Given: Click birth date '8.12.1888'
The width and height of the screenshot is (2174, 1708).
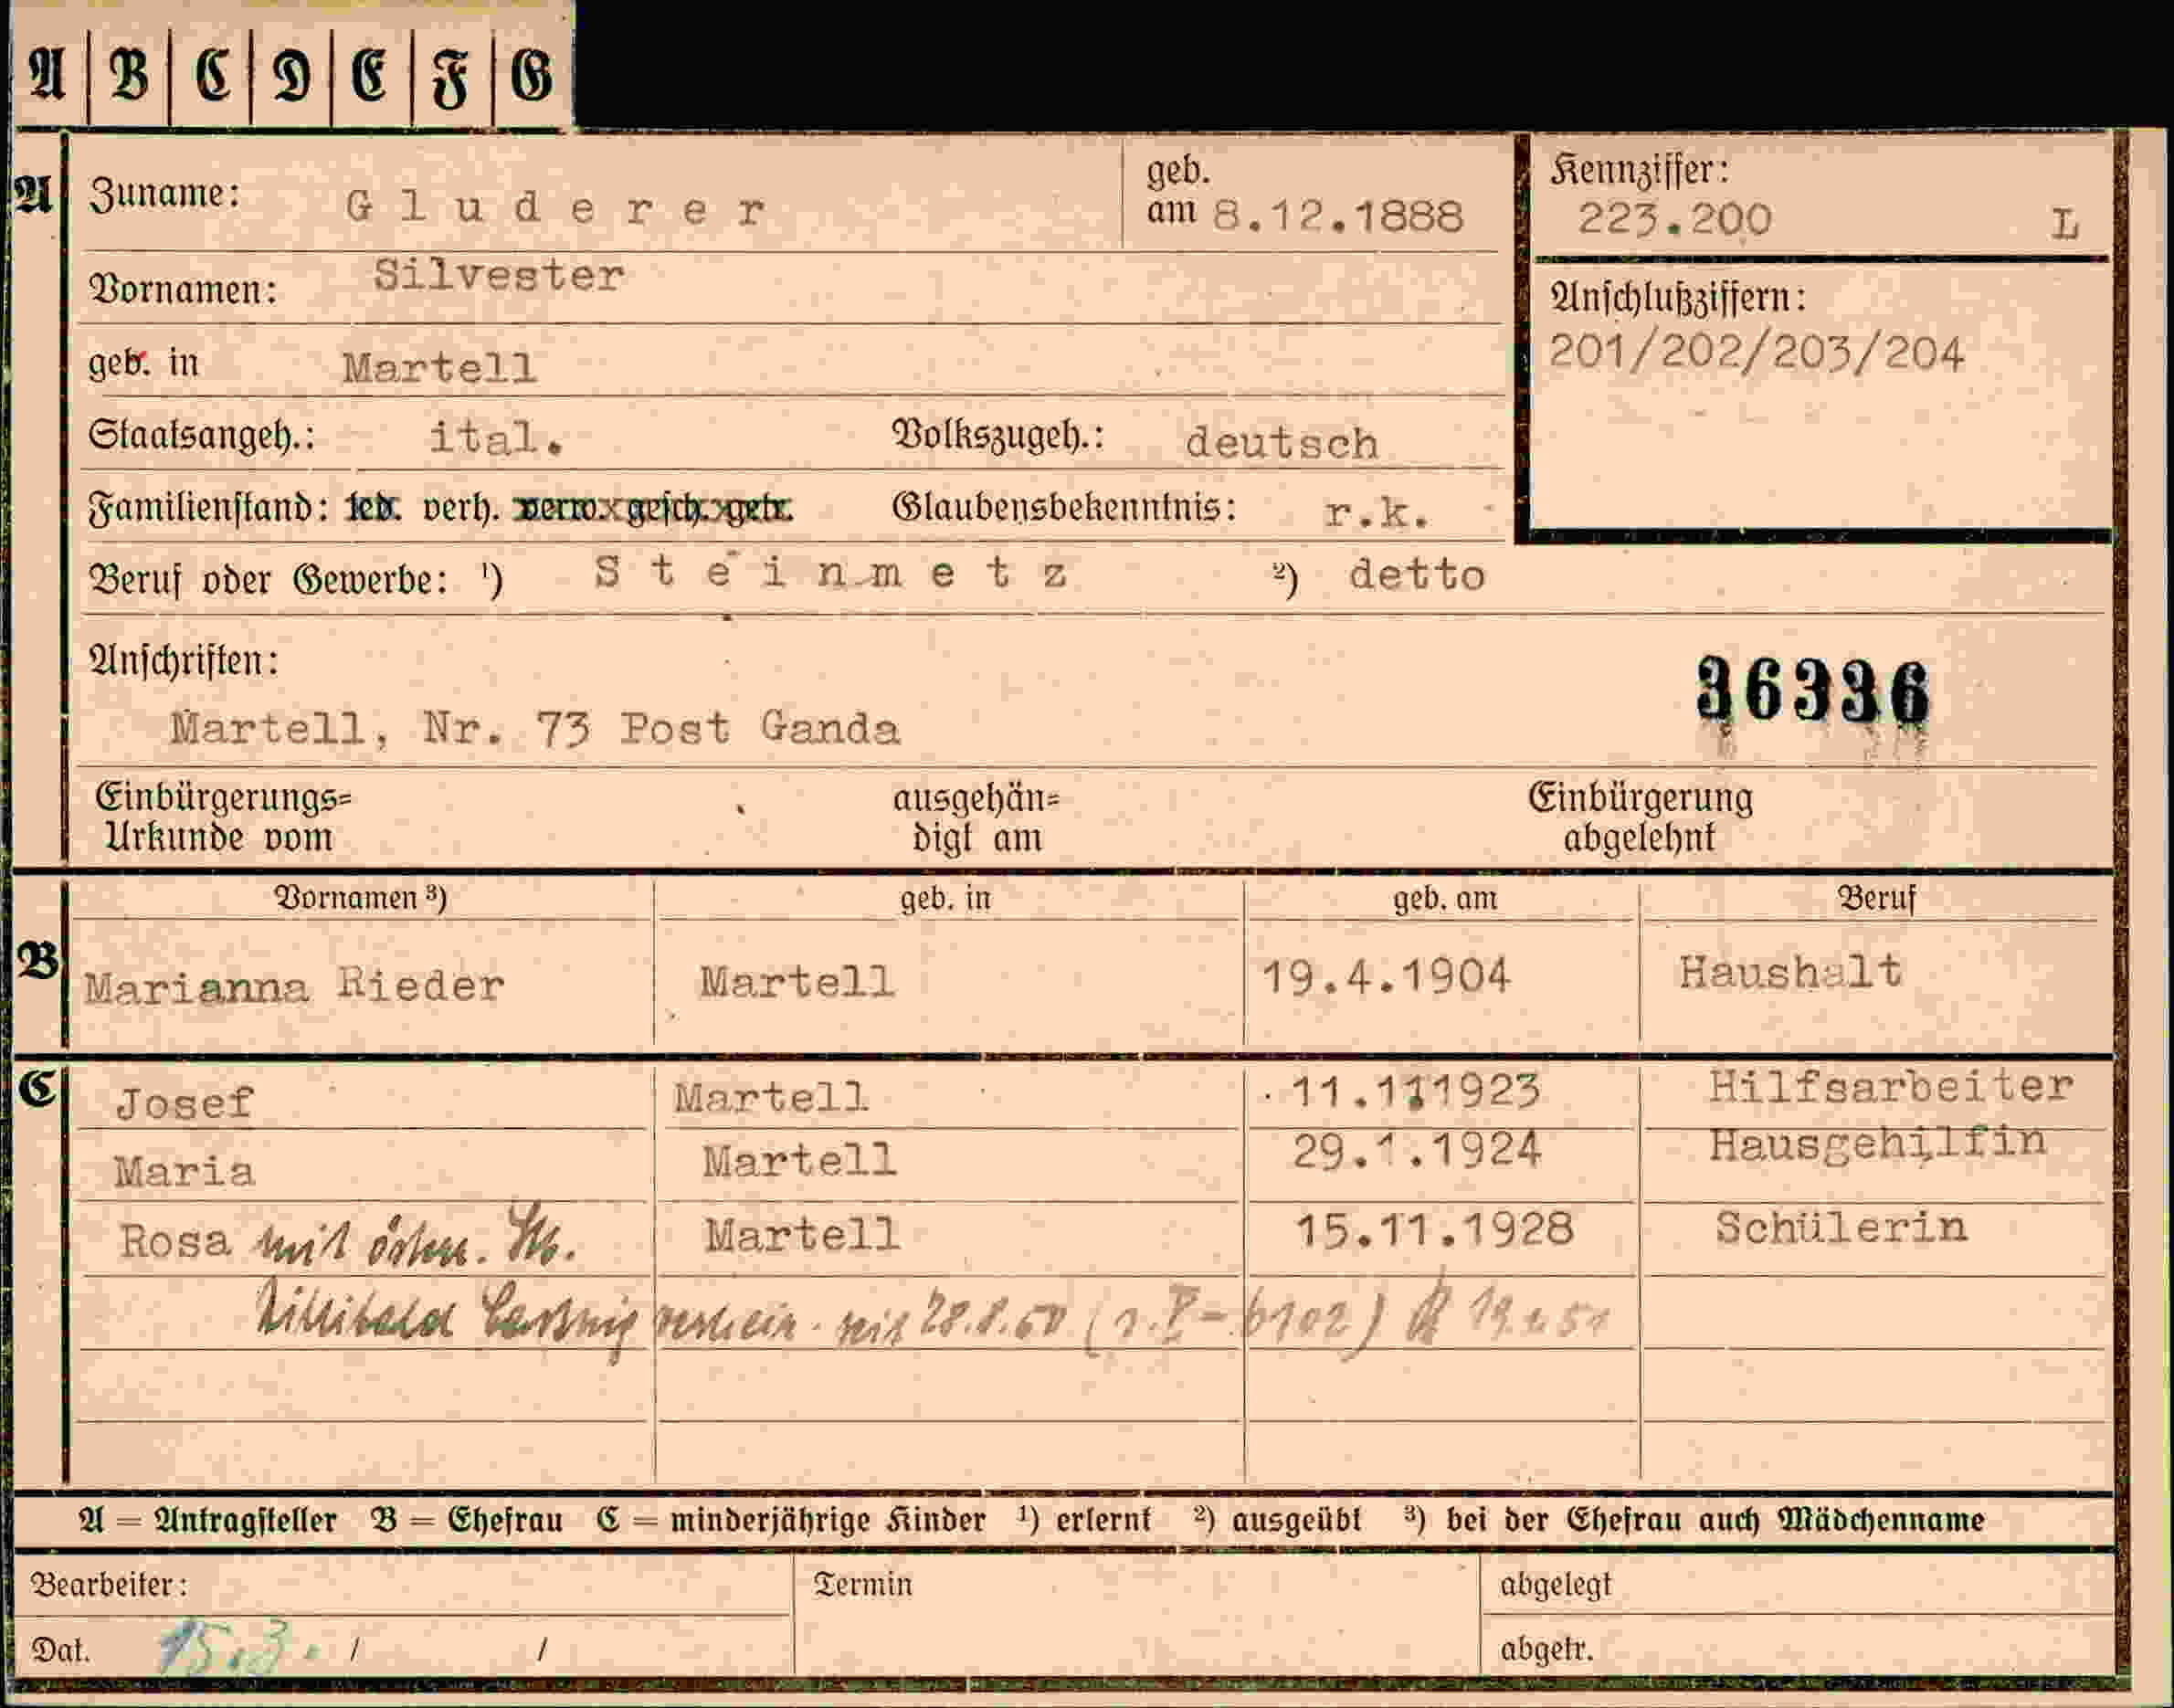Looking at the screenshot, I should coord(1338,216).
